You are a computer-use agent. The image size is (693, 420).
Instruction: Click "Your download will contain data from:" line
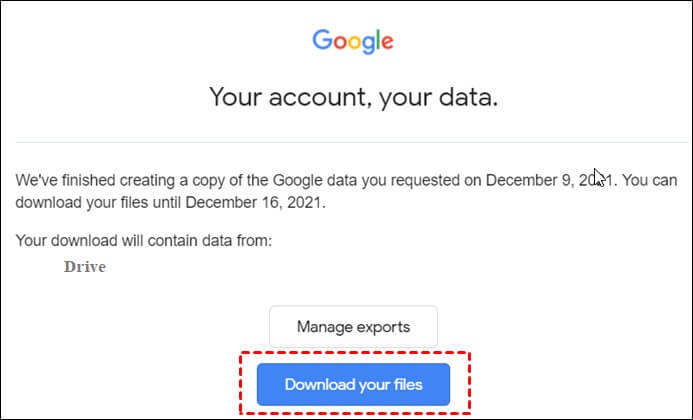pos(144,241)
